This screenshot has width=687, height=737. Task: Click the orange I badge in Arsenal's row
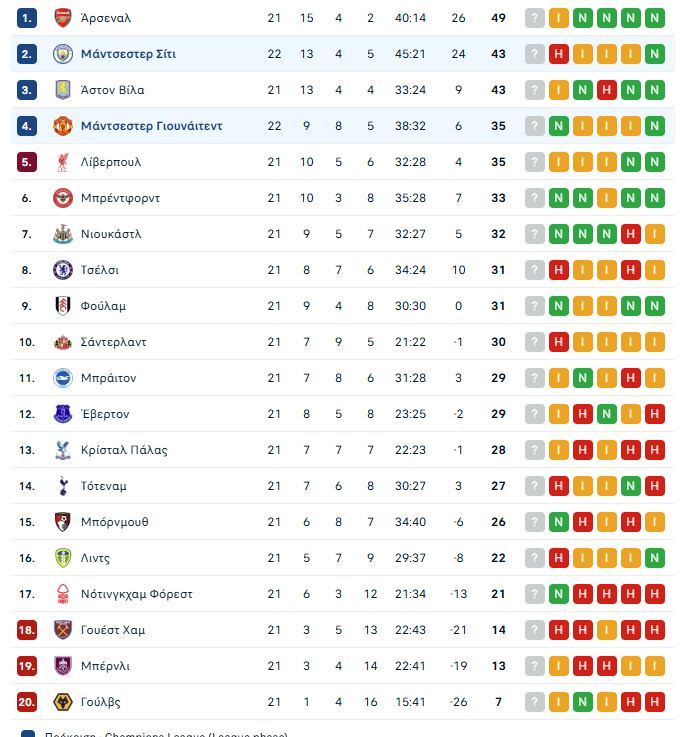(x=559, y=18)
